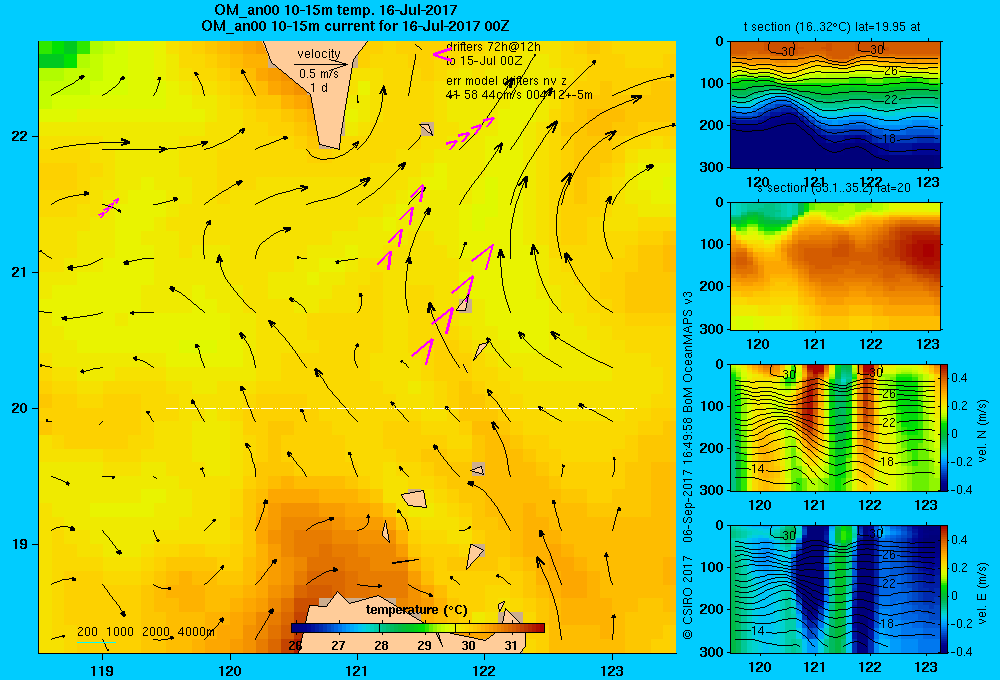Click the vel. N color scale bar

click(945, 427)
